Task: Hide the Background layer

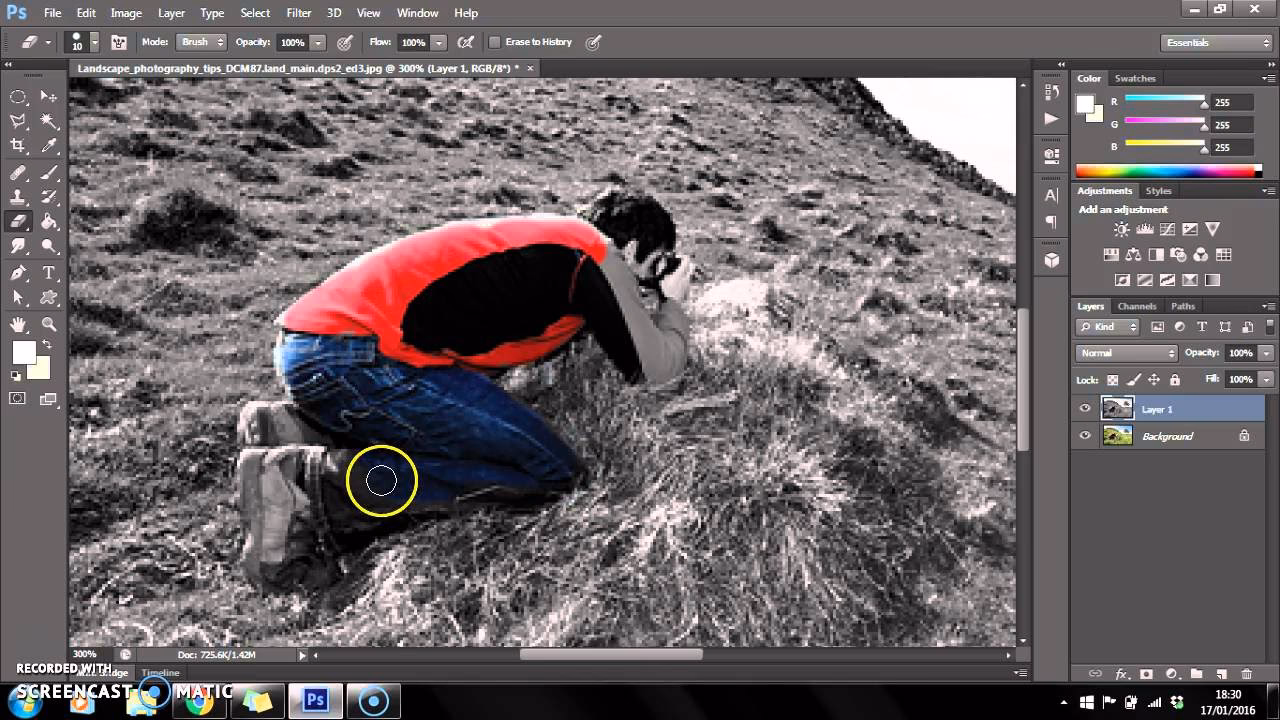Action: pos(1085,436)
